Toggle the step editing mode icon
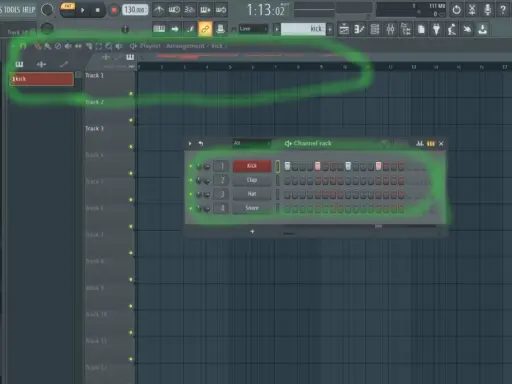 pos(190,29)
